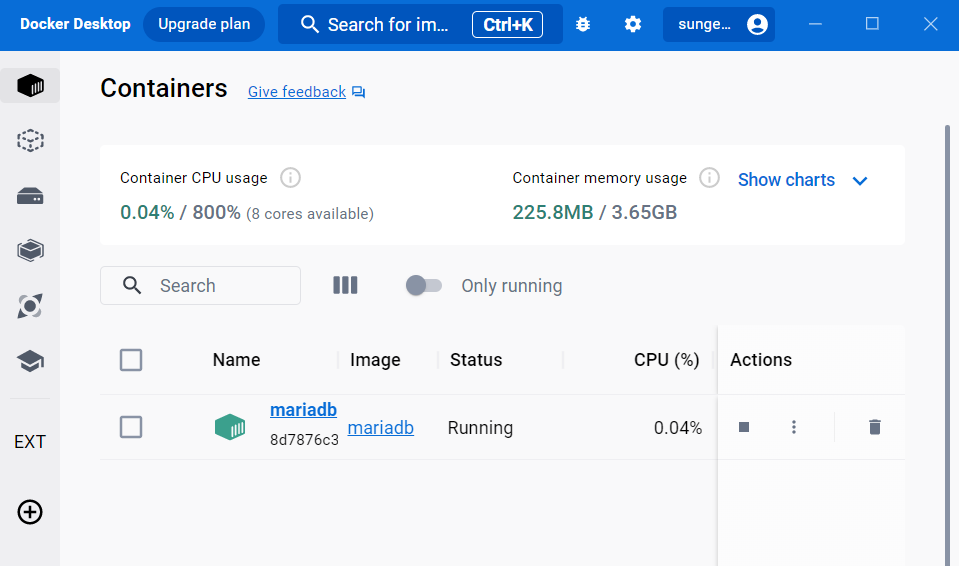
Task: Open more actions menu for mariadb
Action: [794, 427]
